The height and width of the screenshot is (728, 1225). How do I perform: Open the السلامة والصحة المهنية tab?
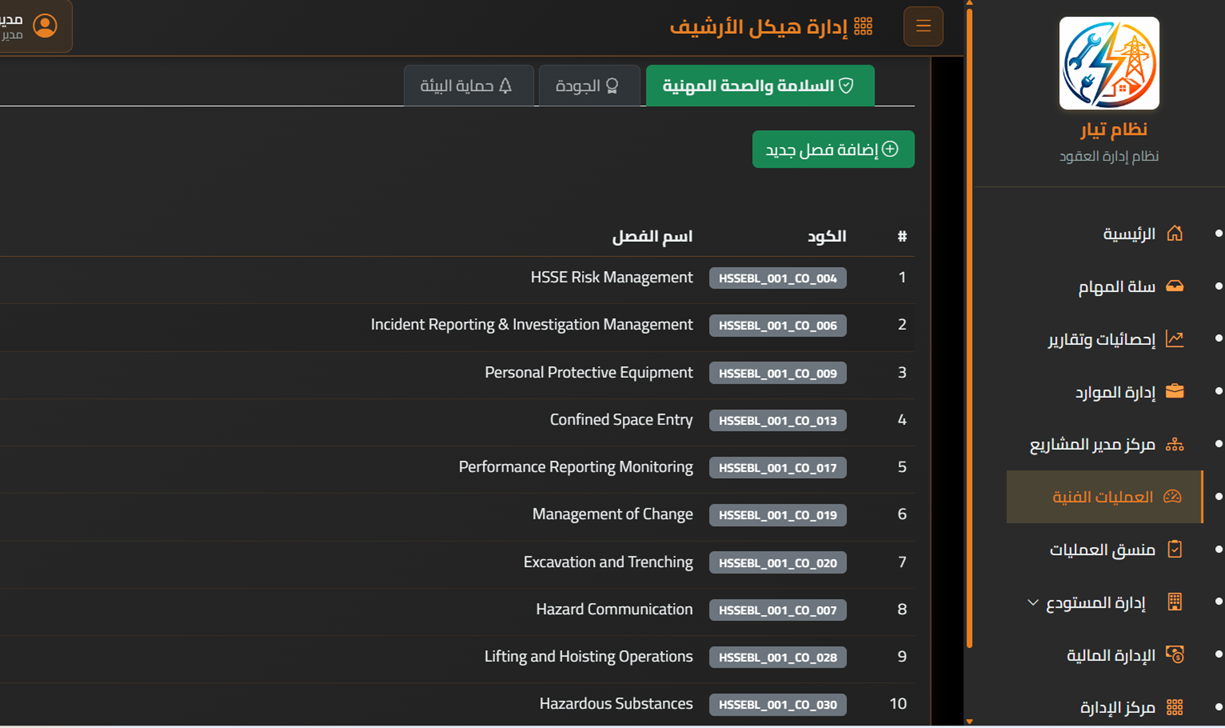pyautogui.click(x=760, y=86)
